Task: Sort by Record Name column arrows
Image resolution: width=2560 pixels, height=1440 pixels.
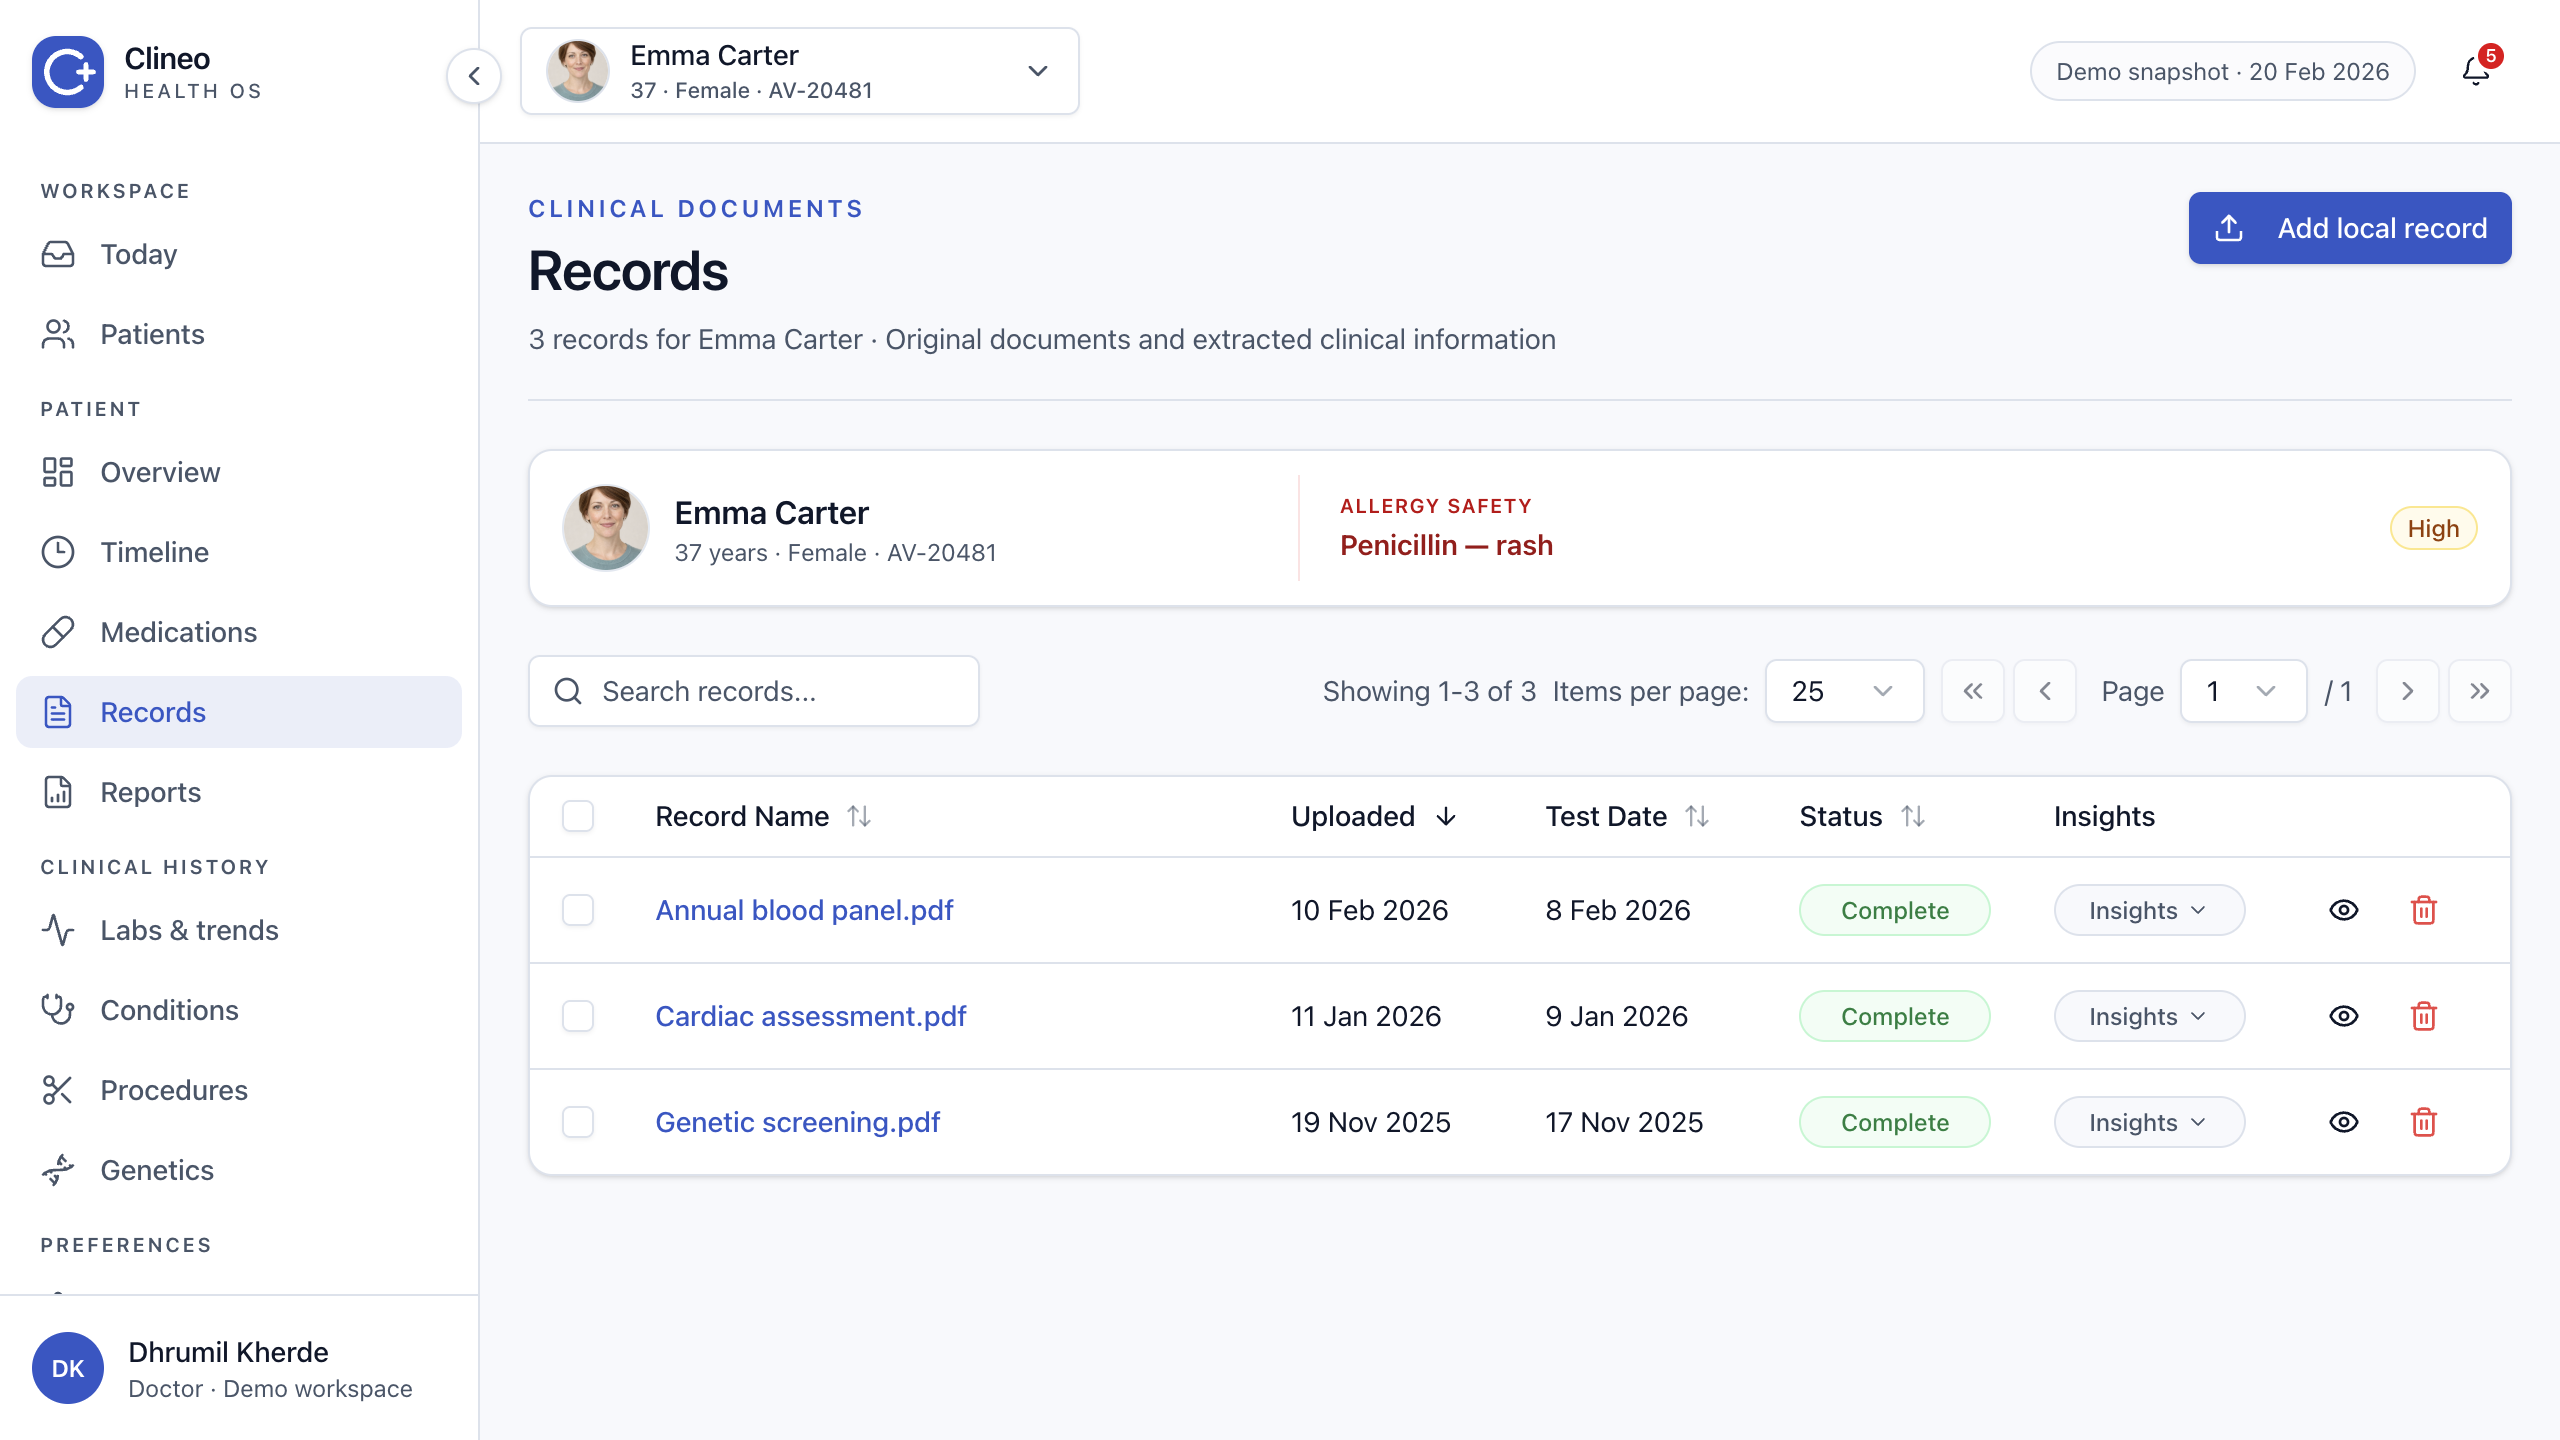Action: [x=859, y=816]
